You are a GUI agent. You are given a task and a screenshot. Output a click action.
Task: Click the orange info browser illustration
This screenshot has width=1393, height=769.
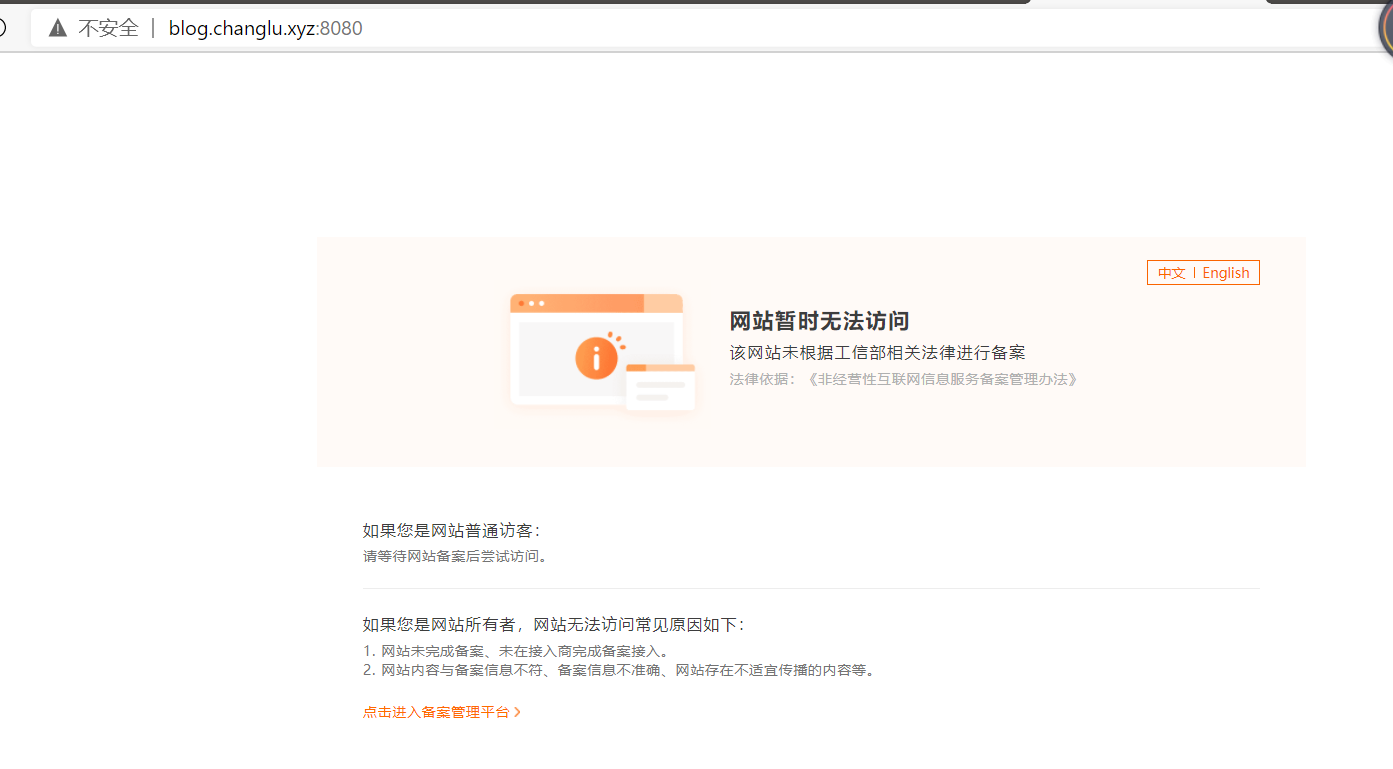coord(602,352)
